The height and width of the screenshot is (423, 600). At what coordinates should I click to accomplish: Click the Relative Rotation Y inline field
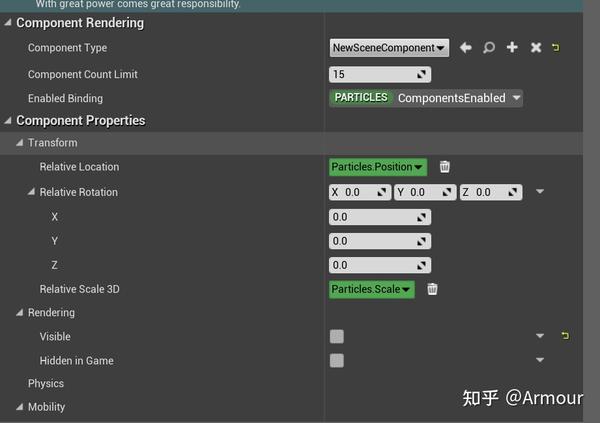(425, 192)
